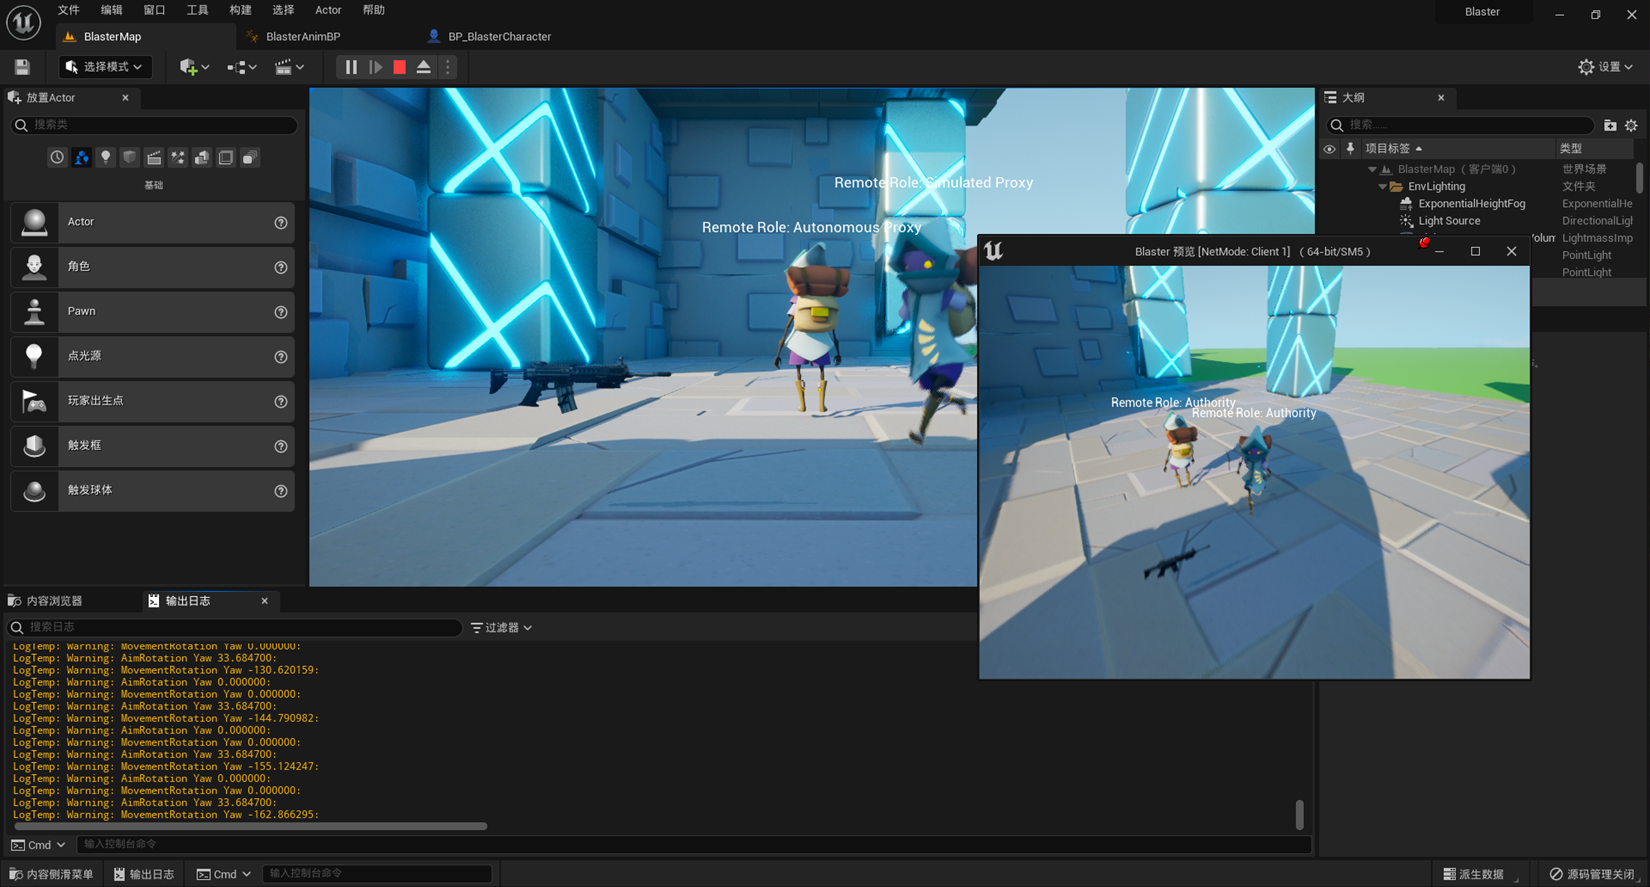Click the 源码管理关闭 source control status
The height and width of the screenshot is (887, 1650).
click(x=1592, y=874)
